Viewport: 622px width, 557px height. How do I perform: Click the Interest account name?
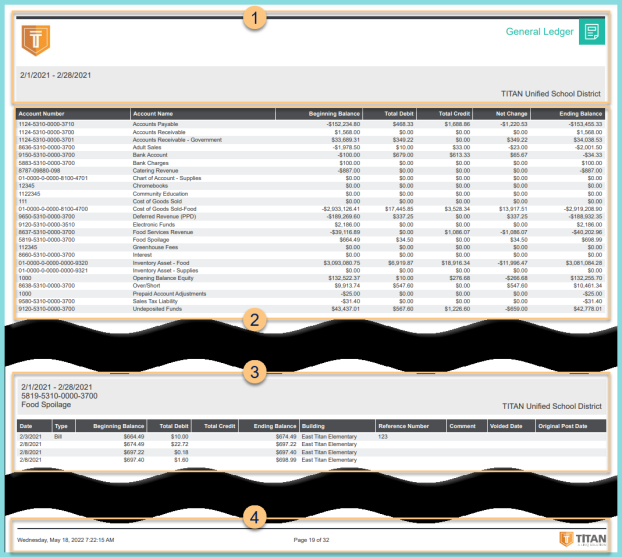142,255
